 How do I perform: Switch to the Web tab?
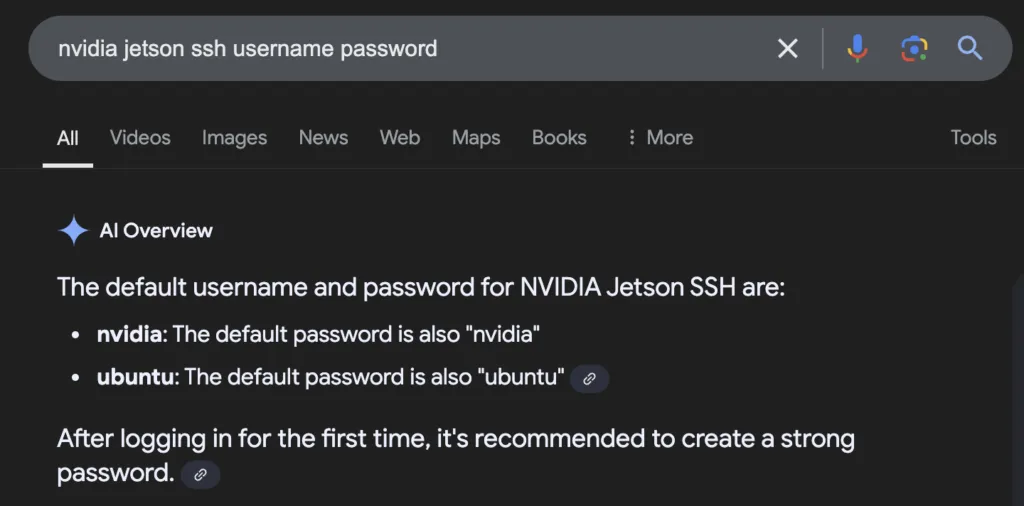point(400,138)
